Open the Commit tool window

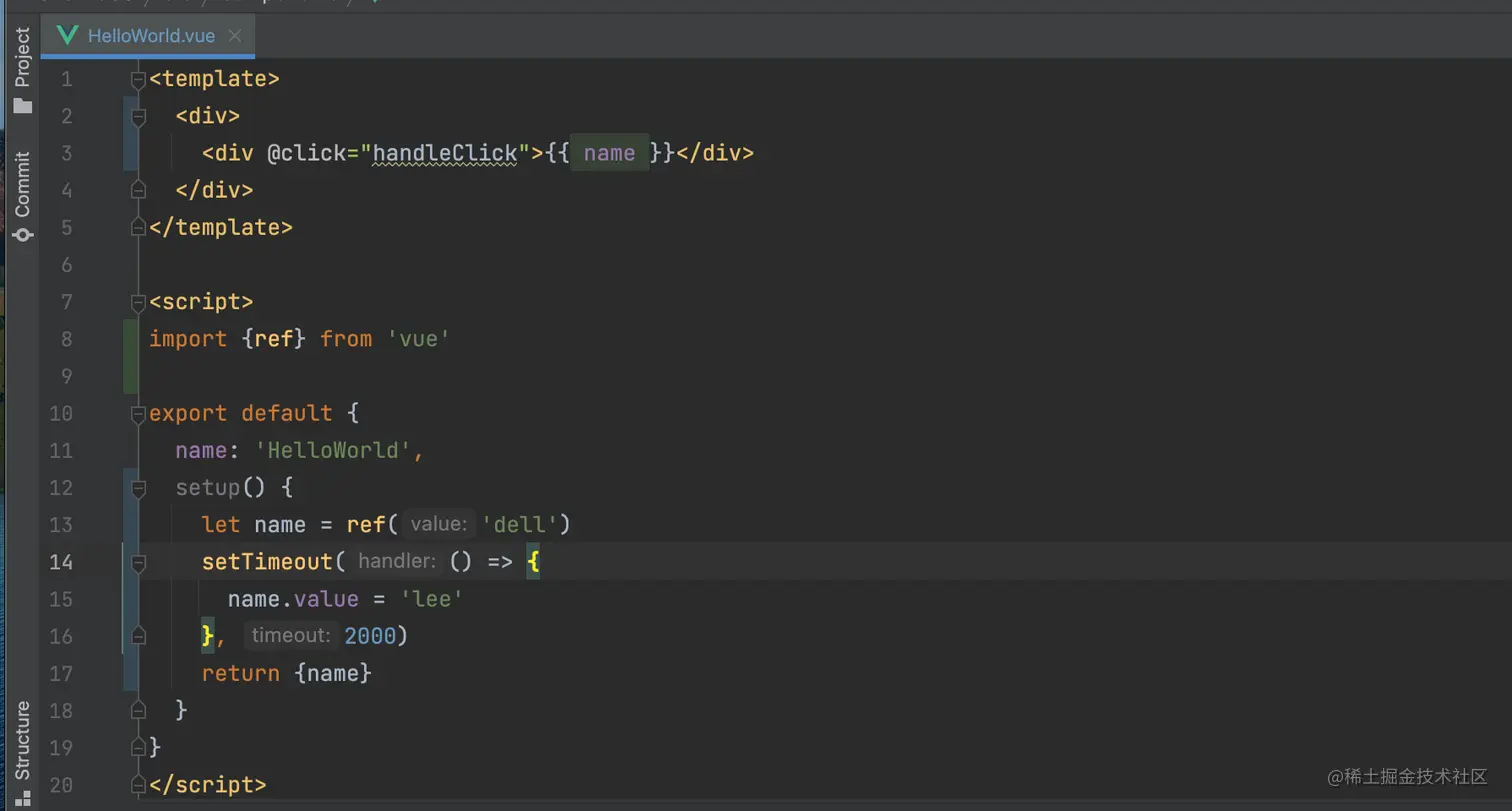click(x=22, y=195)
